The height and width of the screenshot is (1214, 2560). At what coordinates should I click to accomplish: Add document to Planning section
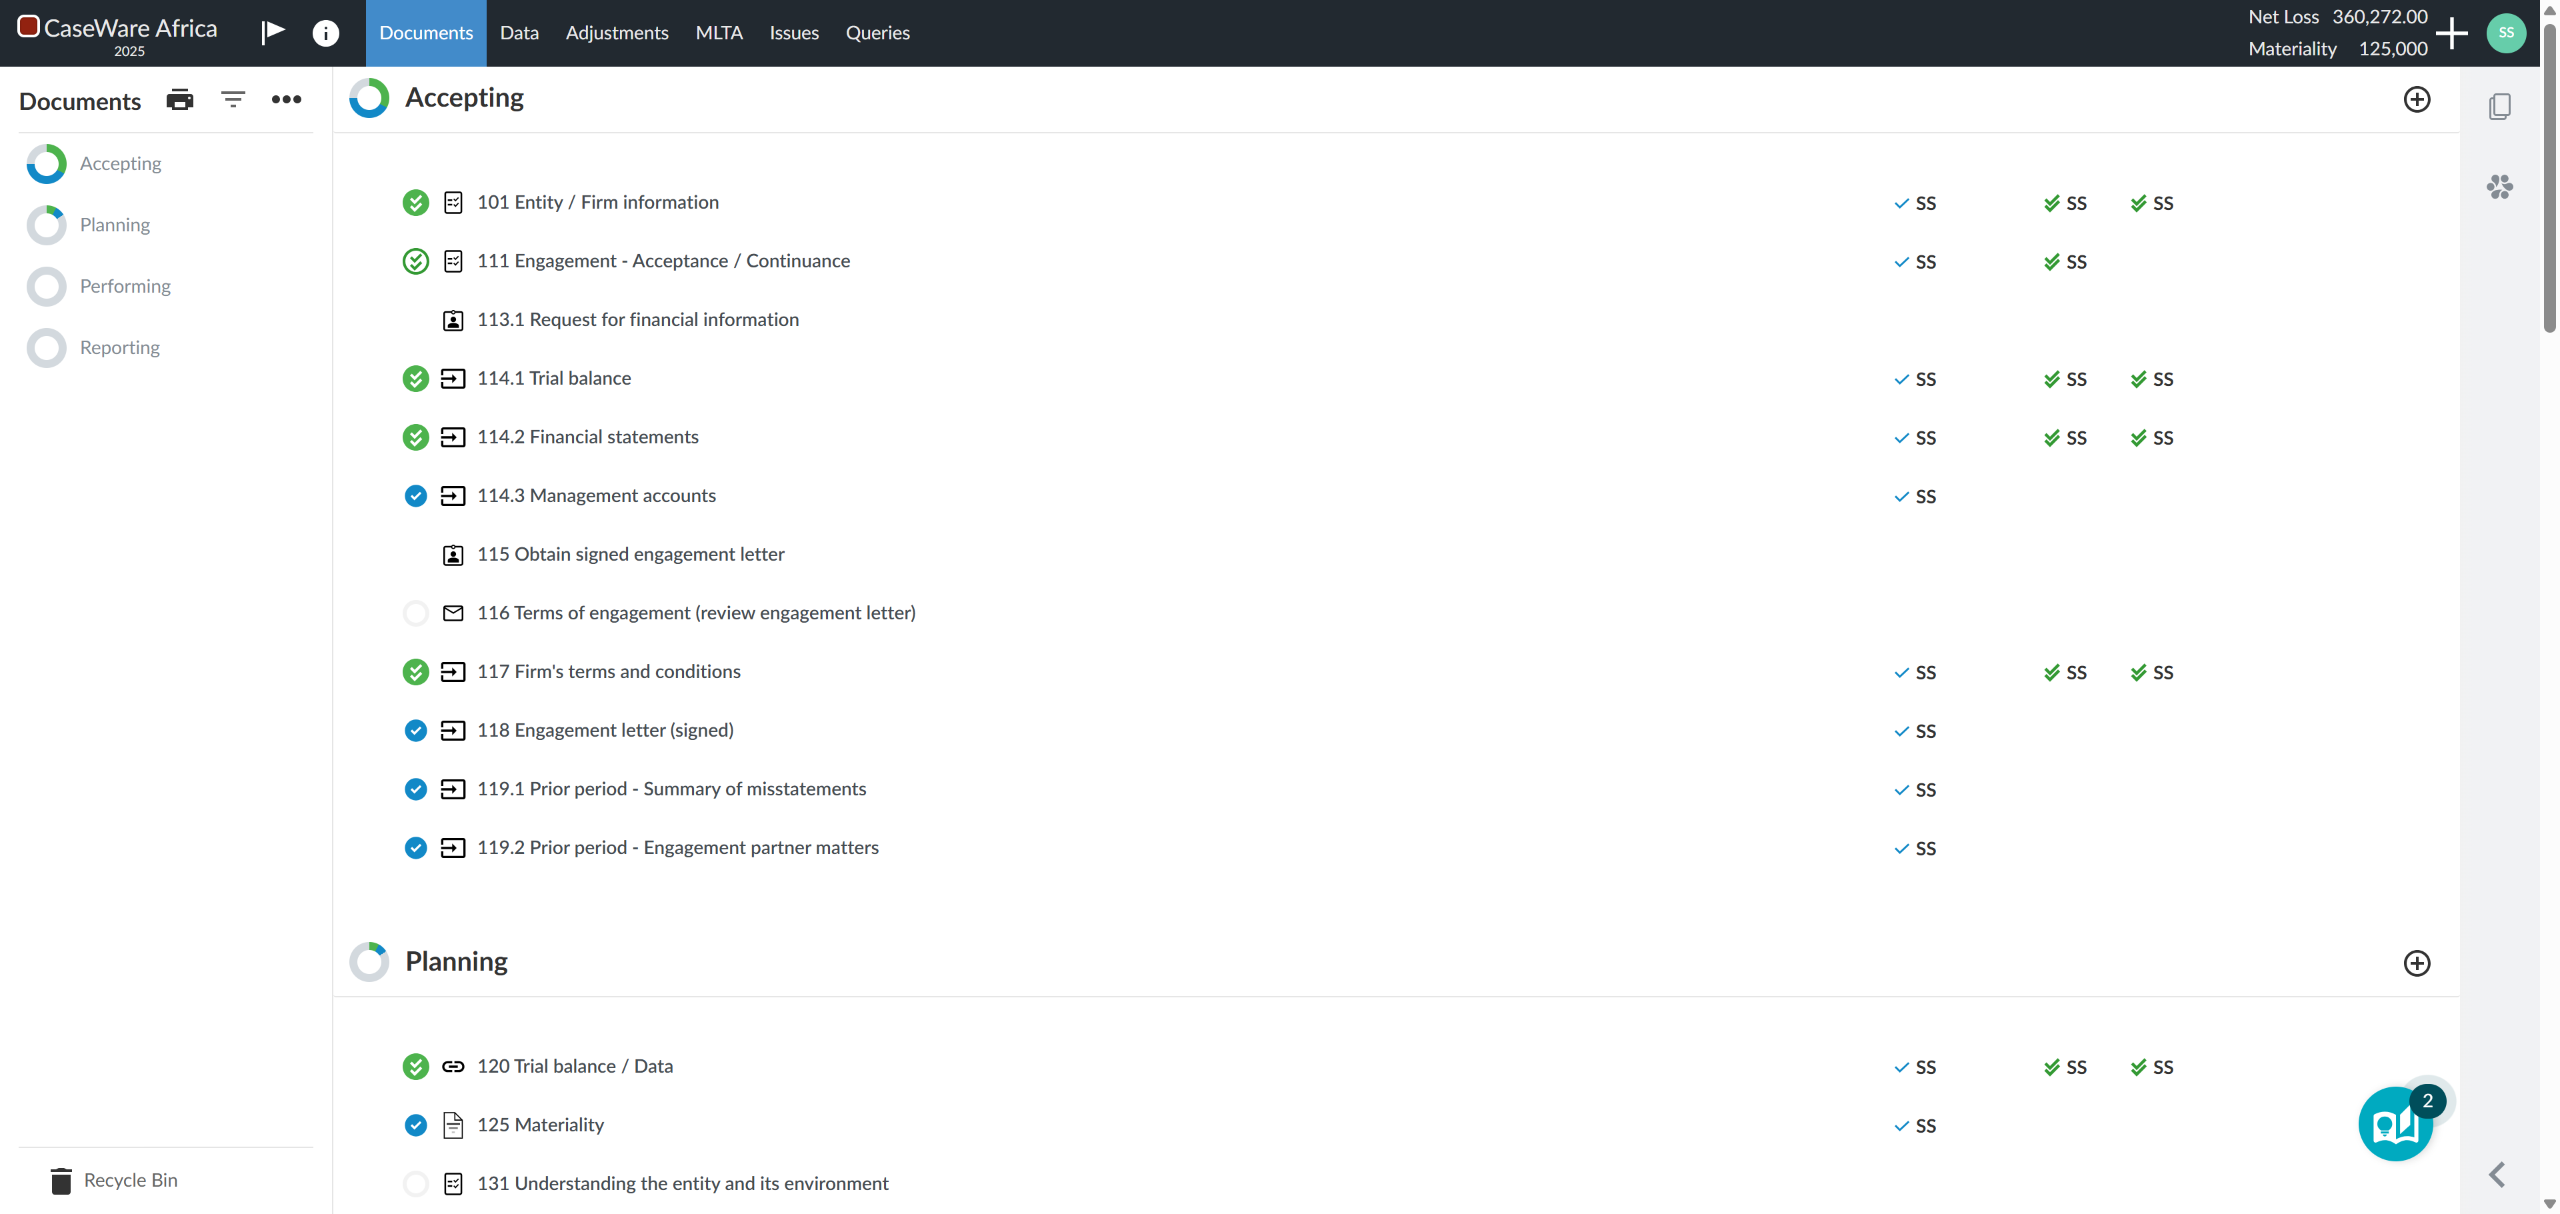pos(2416,963)
